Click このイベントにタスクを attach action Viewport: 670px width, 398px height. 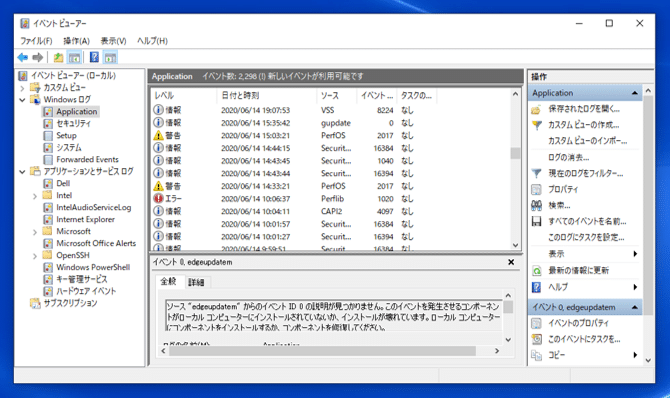pos(584,339)
